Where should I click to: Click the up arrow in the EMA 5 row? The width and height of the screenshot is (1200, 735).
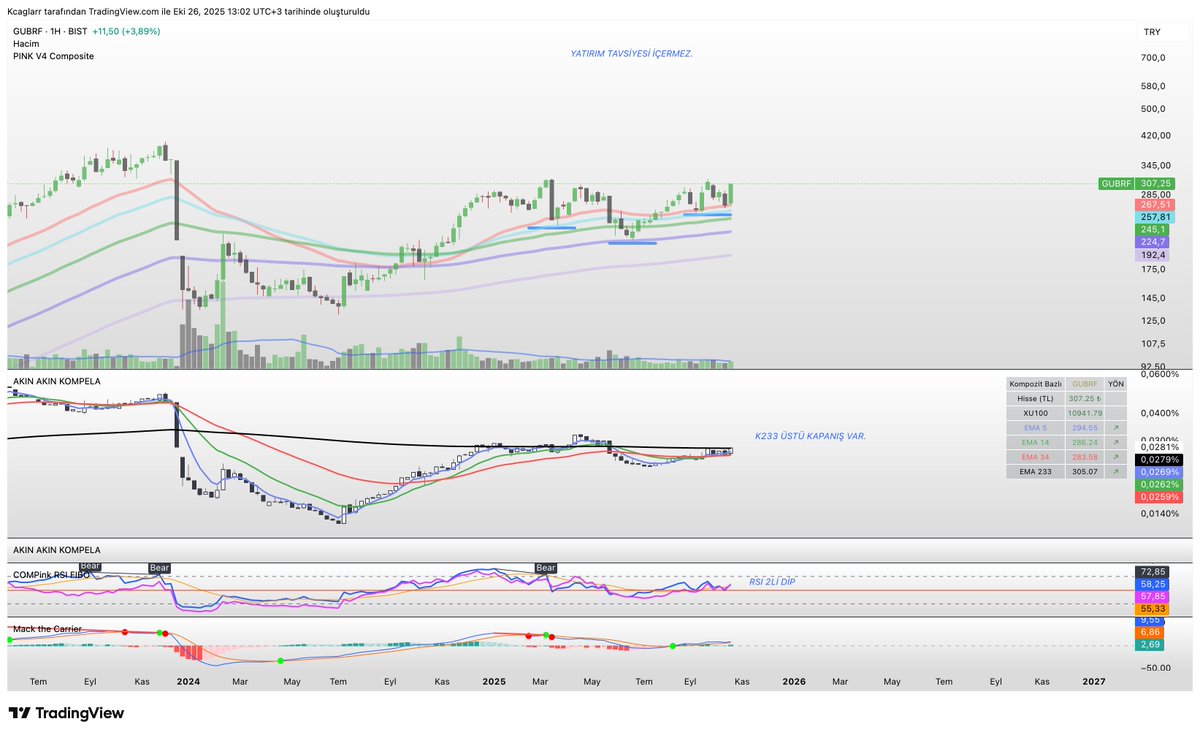(x=1115, y=427)
